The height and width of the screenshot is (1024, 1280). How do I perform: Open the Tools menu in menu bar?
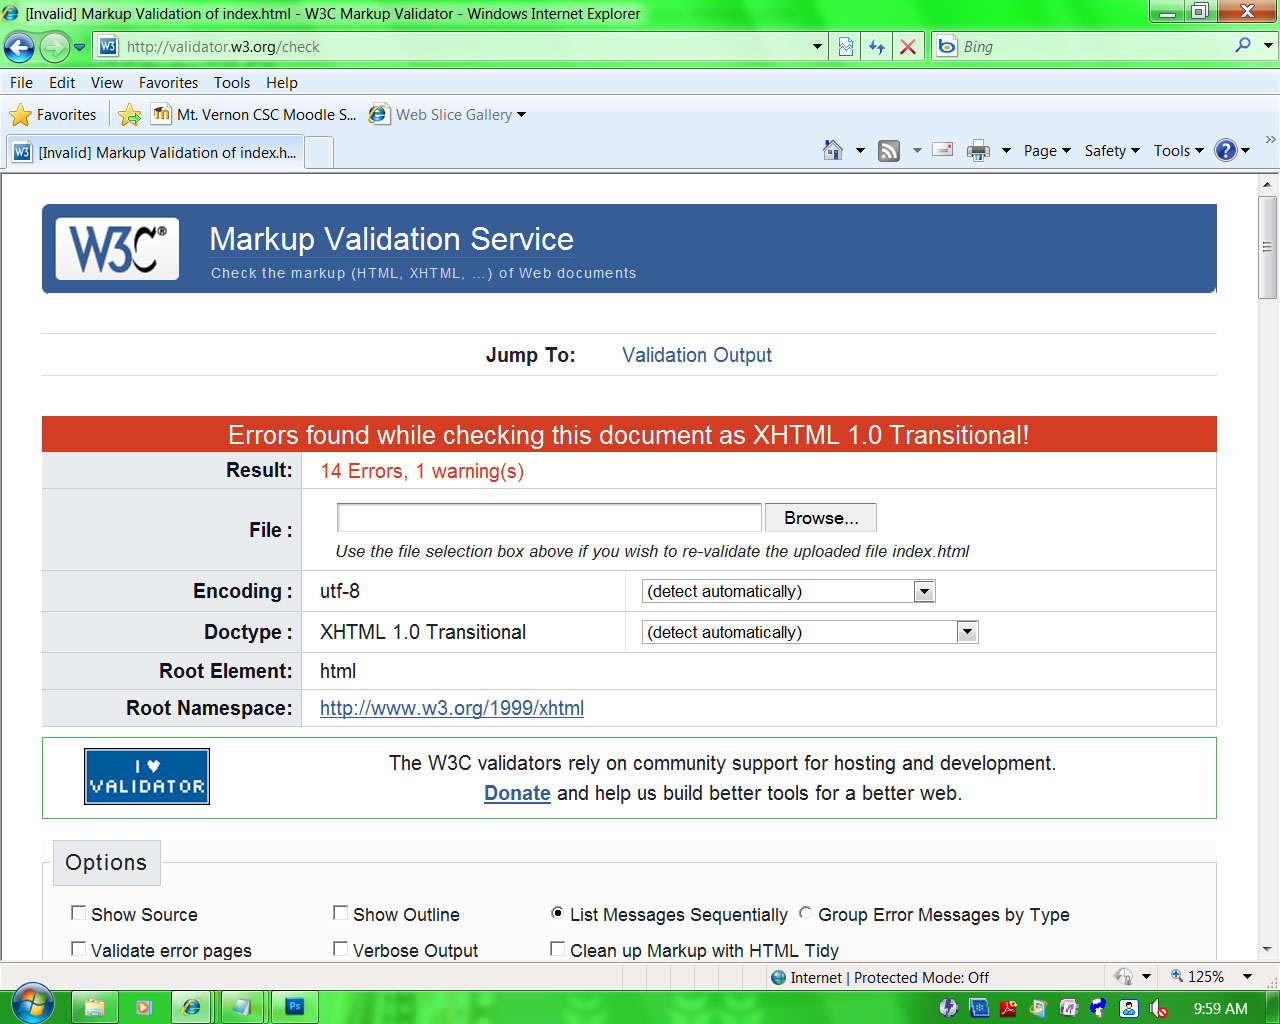231,83
